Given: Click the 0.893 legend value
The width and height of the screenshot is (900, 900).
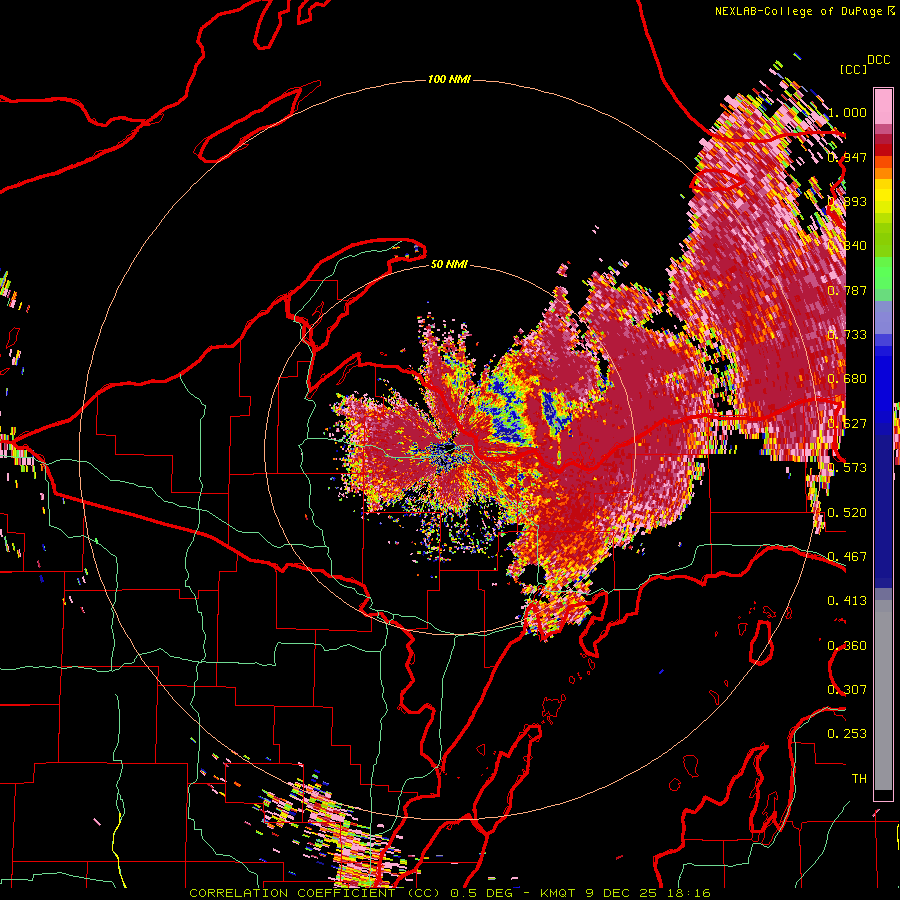Looking at the screenshot, I should coord(847,201).
